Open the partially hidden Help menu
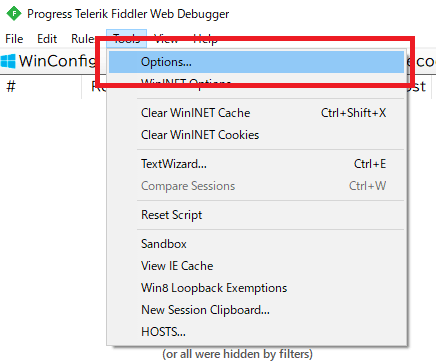436x364 pixels. coord(205,39)
